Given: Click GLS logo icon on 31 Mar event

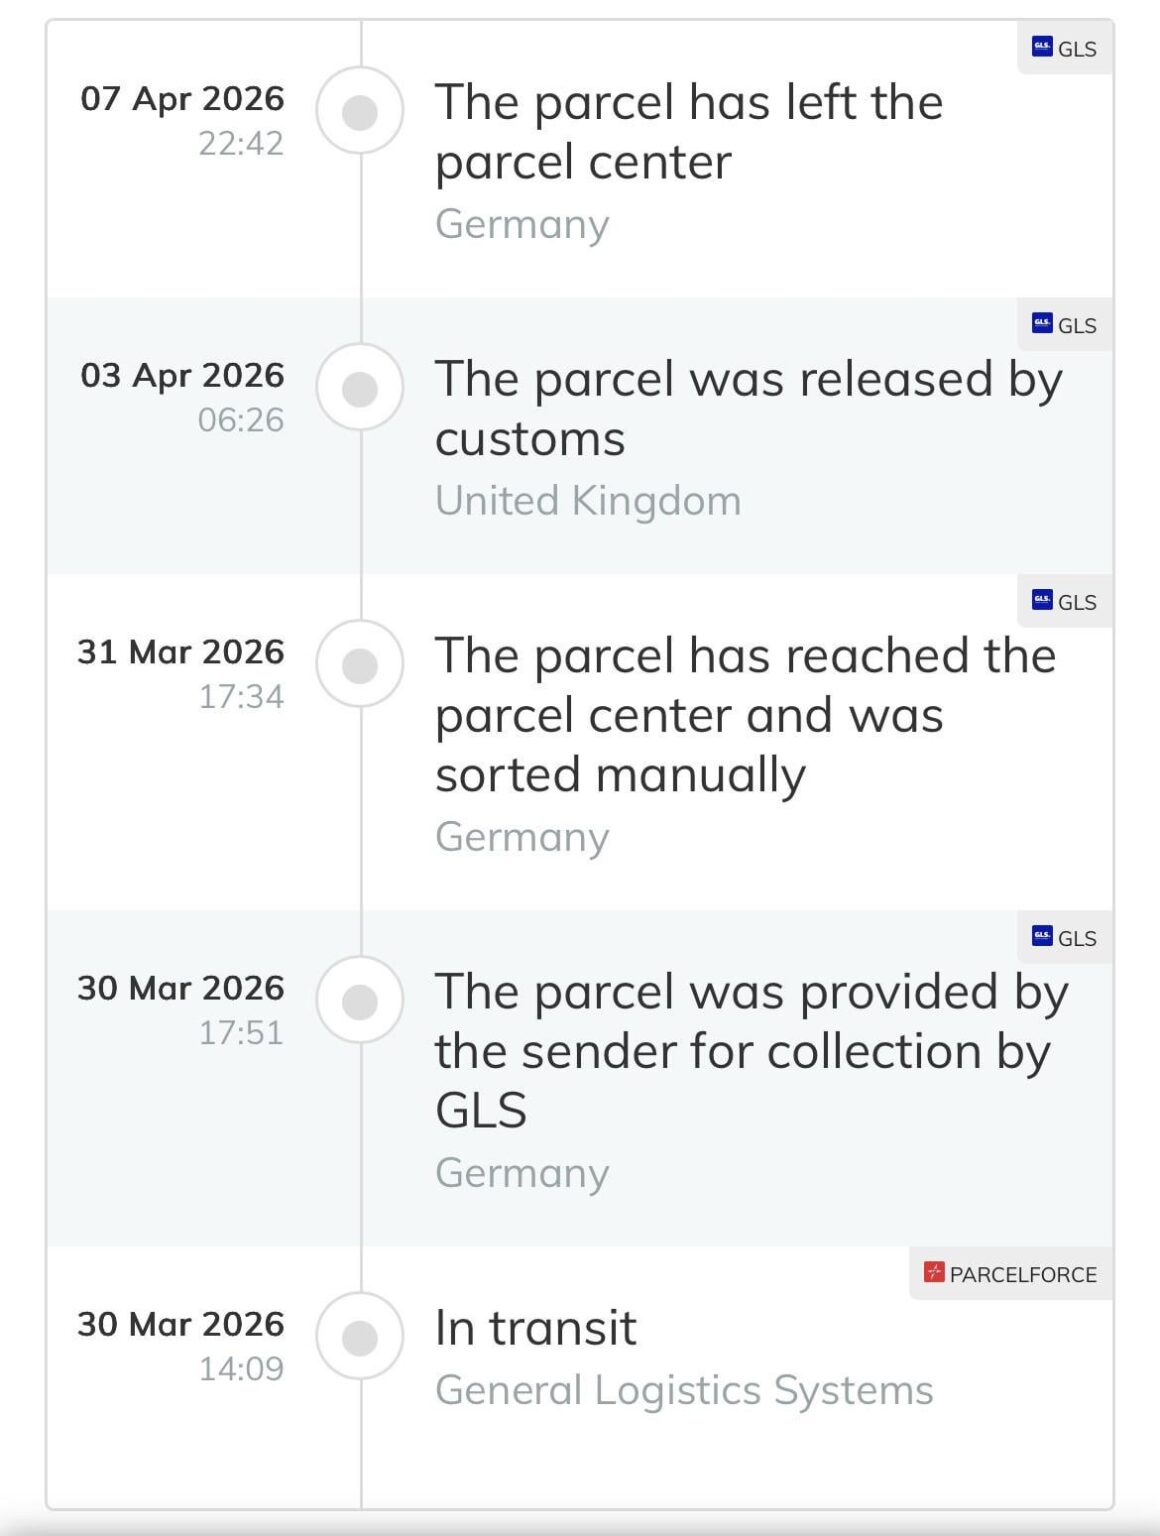Looking at the screenshot, I should (1042, 600).
